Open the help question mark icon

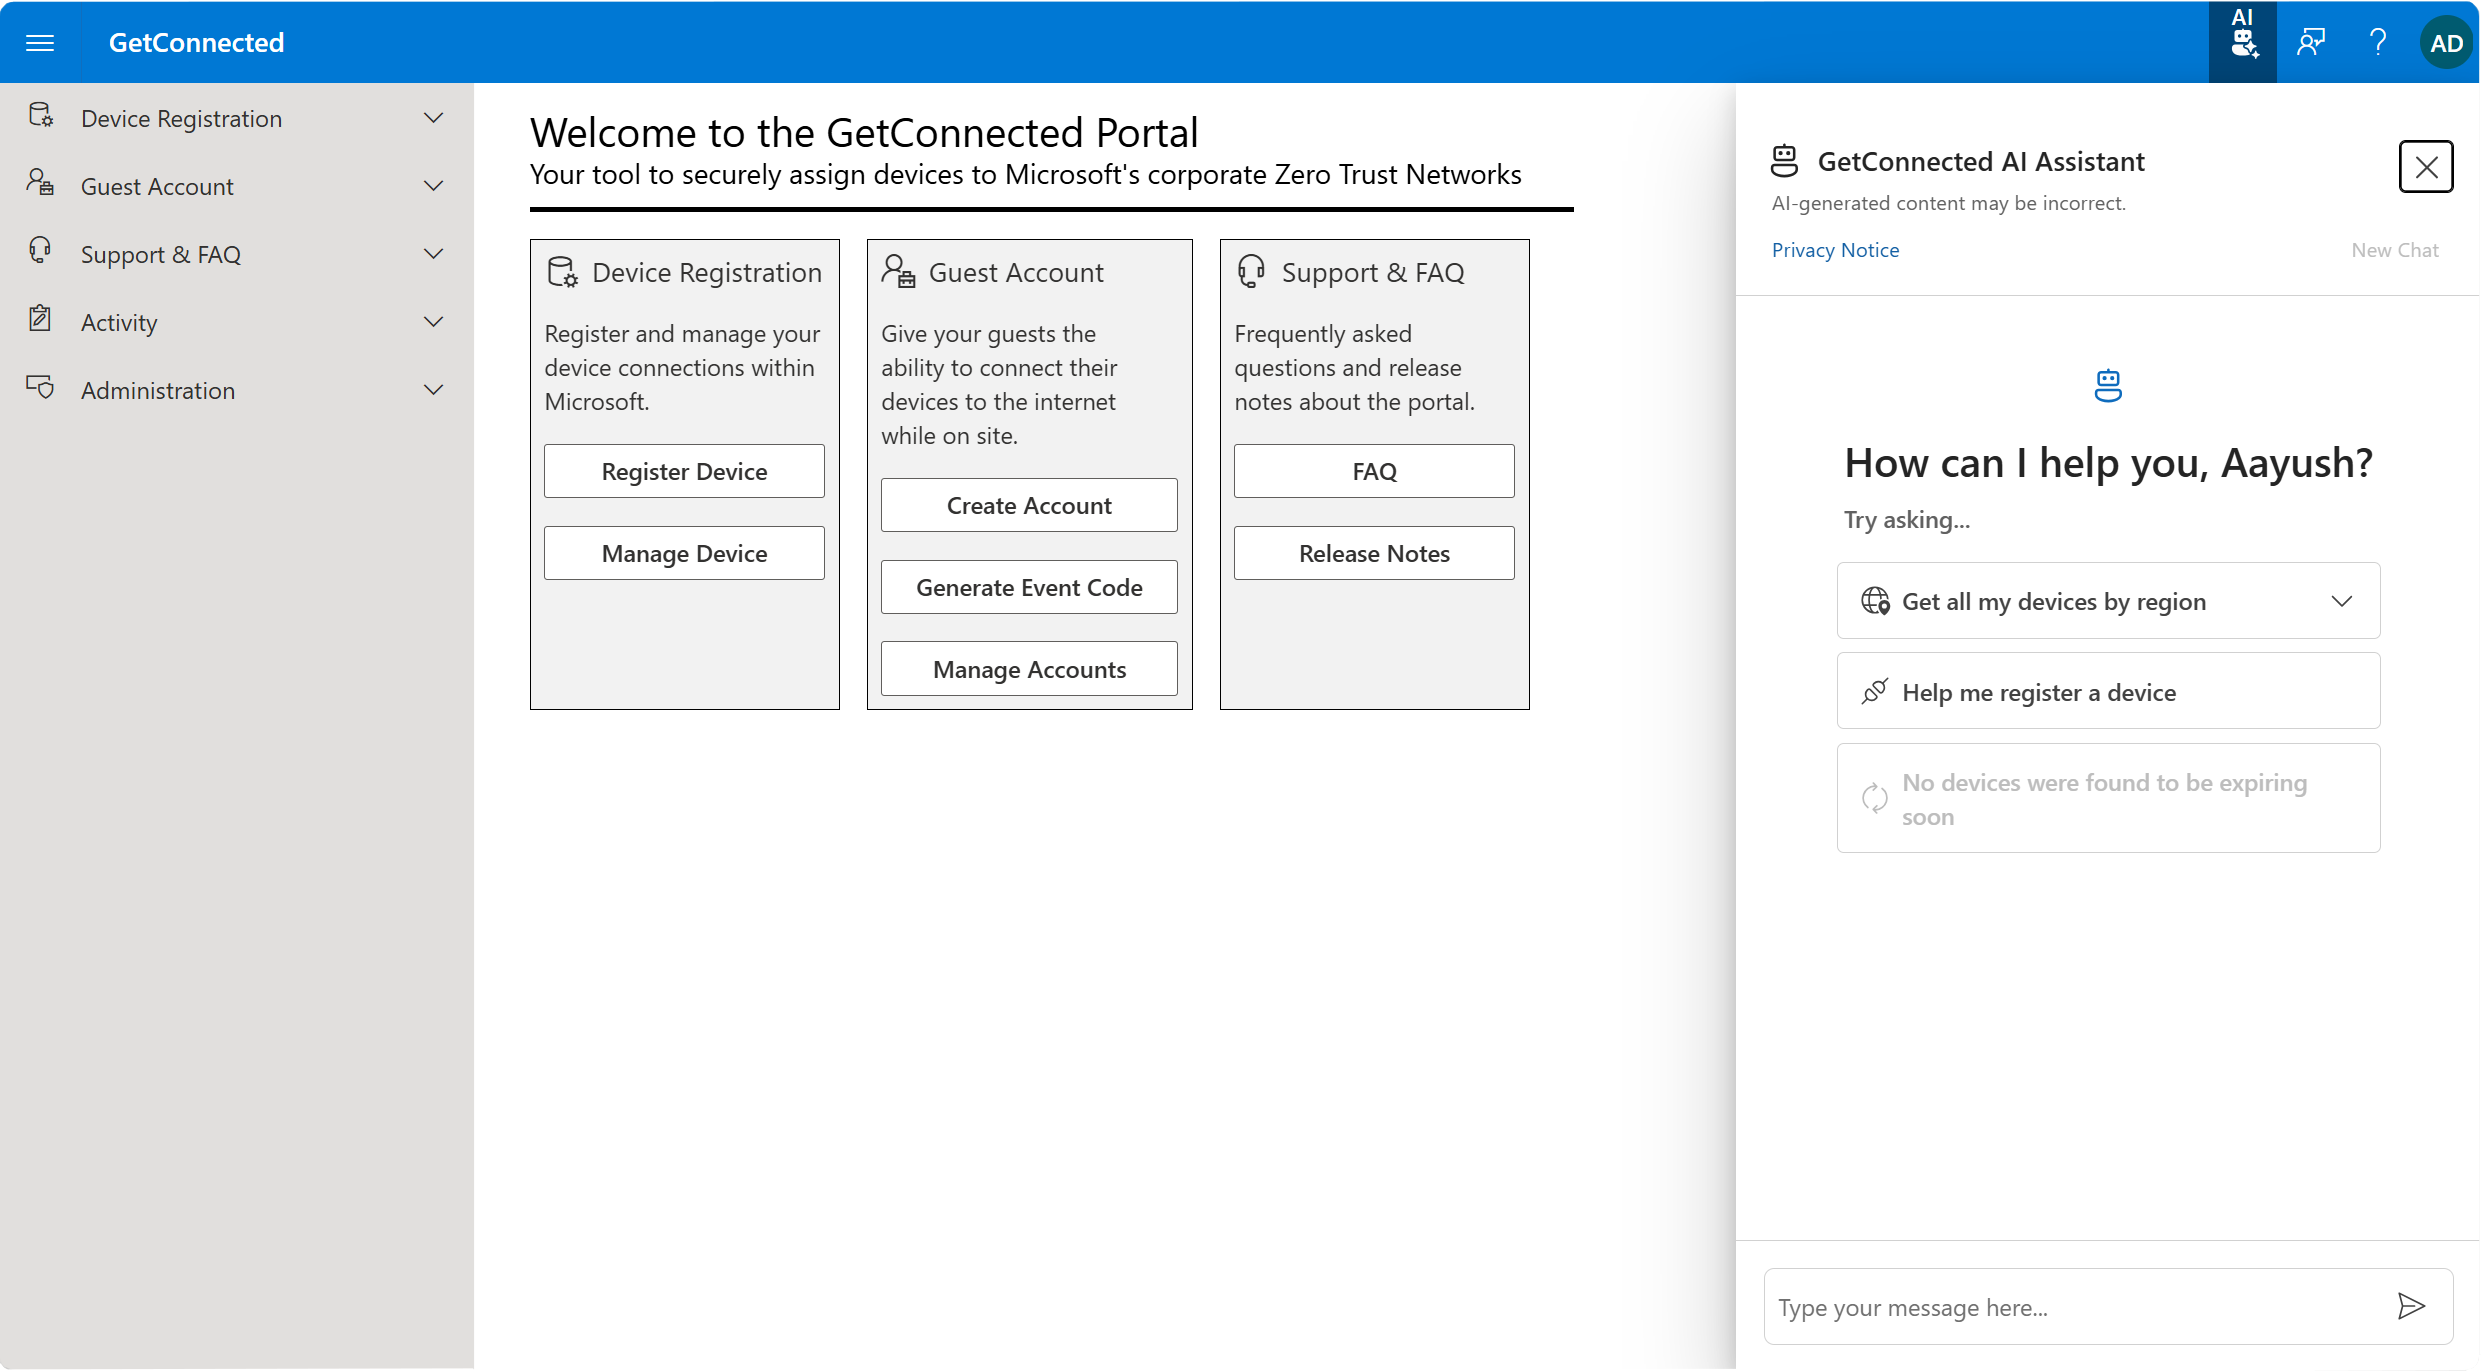click(2378, 42)
